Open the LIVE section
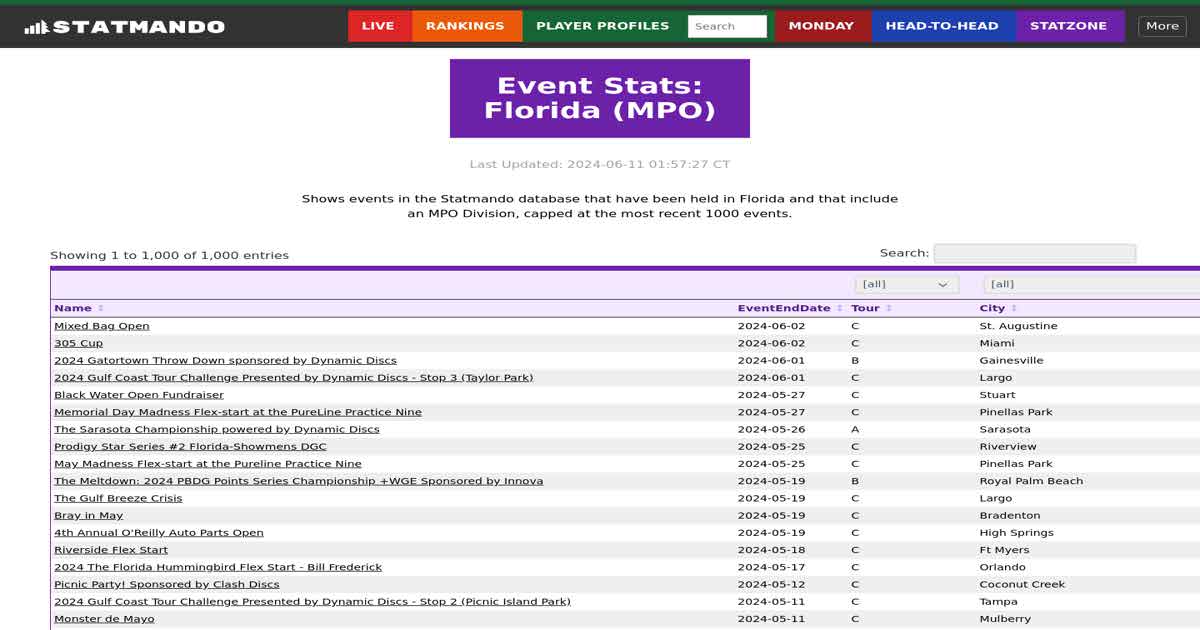The height and width of the screenshot is (630, 1200). pos(379,25)
